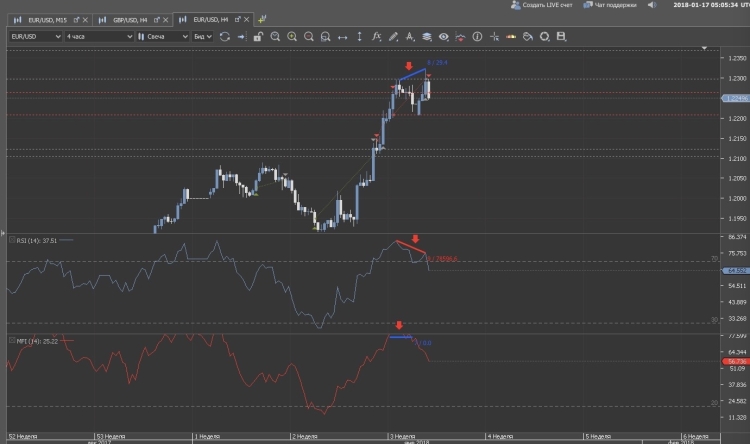Toggle the RSI (14) indicator checkbox
750x444 pixels.
pos(12,240)
